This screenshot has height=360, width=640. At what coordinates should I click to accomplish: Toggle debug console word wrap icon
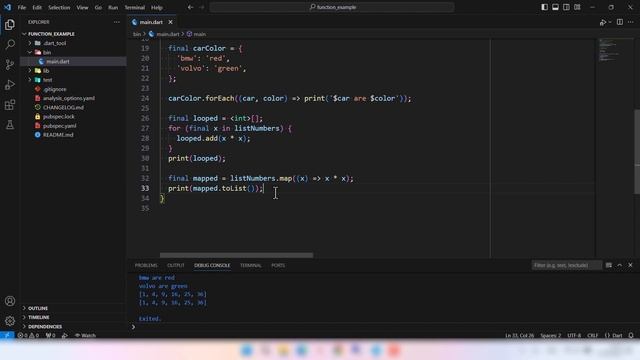[609, 265]
